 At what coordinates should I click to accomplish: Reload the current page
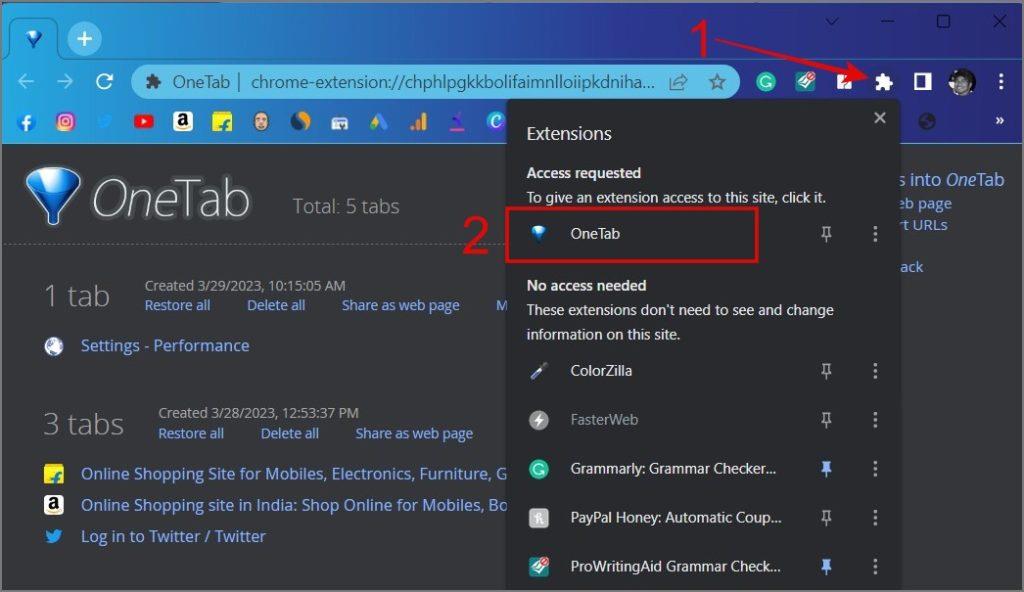(x=104, y=82)
